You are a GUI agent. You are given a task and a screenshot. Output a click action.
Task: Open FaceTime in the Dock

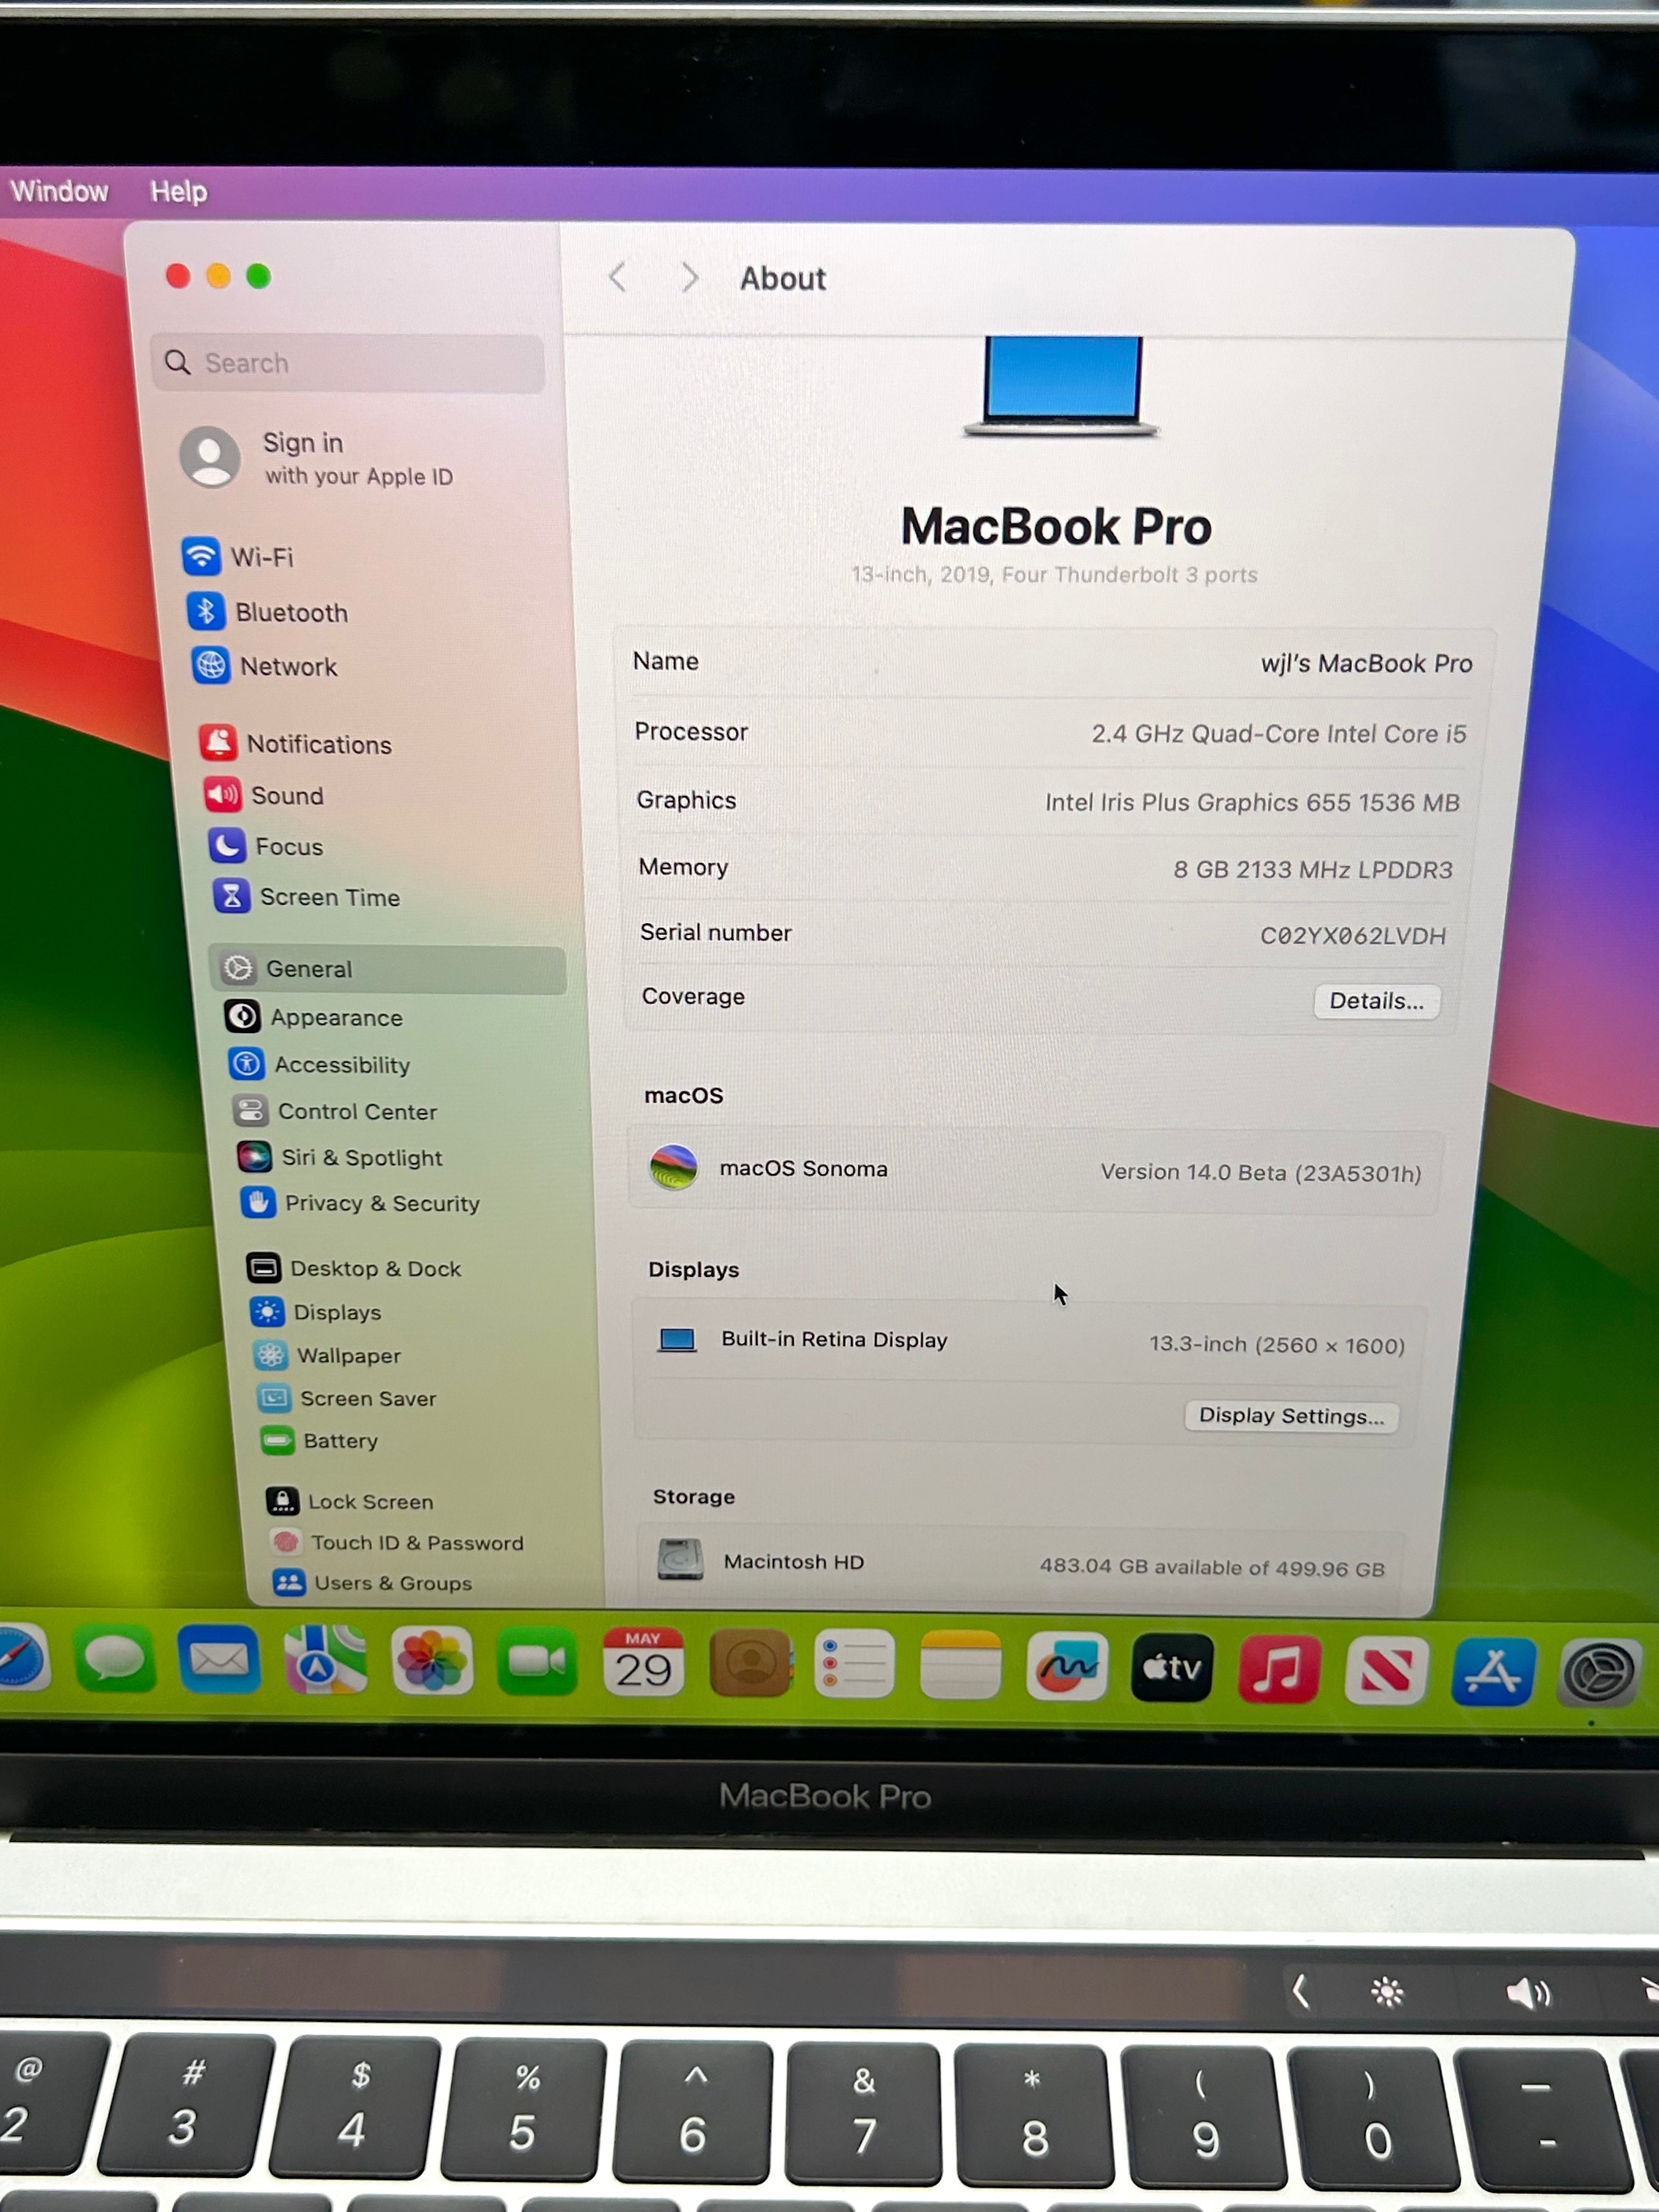pyautogui.click(x=537, y=1662)
